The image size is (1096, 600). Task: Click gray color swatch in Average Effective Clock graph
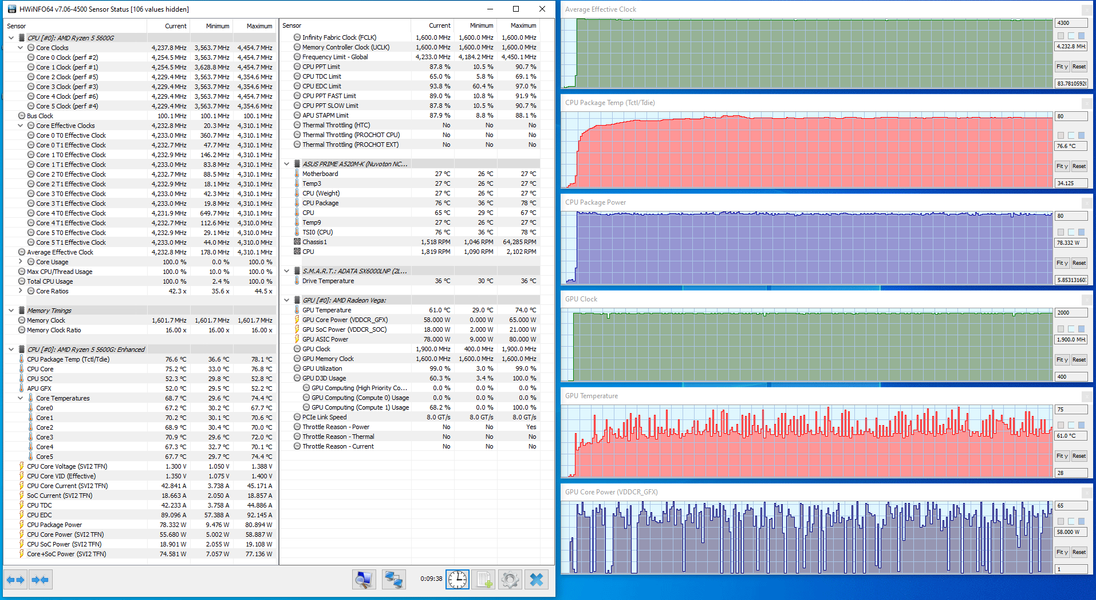[x=1061, y=36]
